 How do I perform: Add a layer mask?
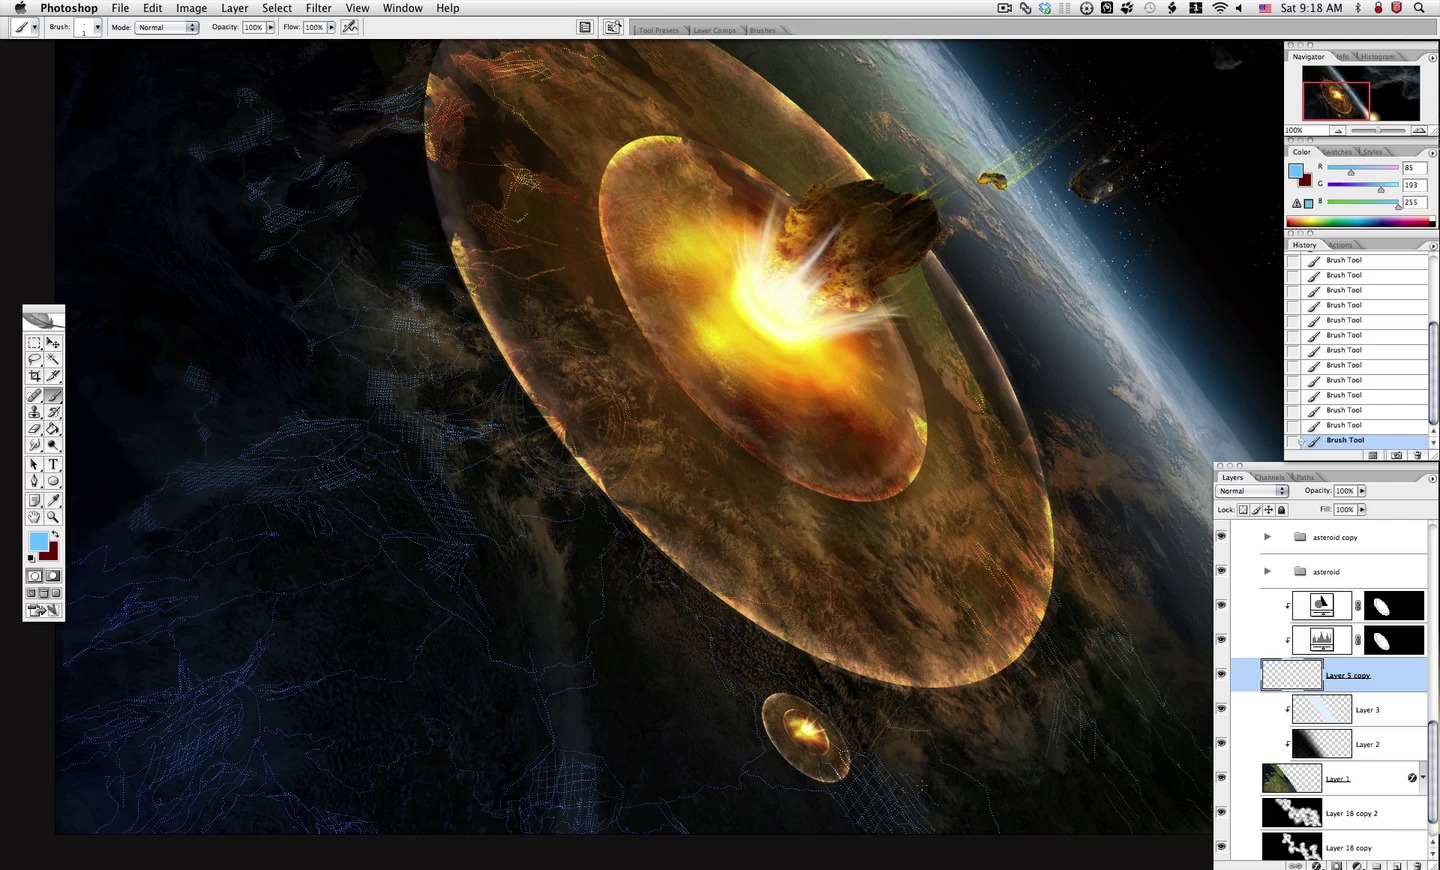(1337, 865)
